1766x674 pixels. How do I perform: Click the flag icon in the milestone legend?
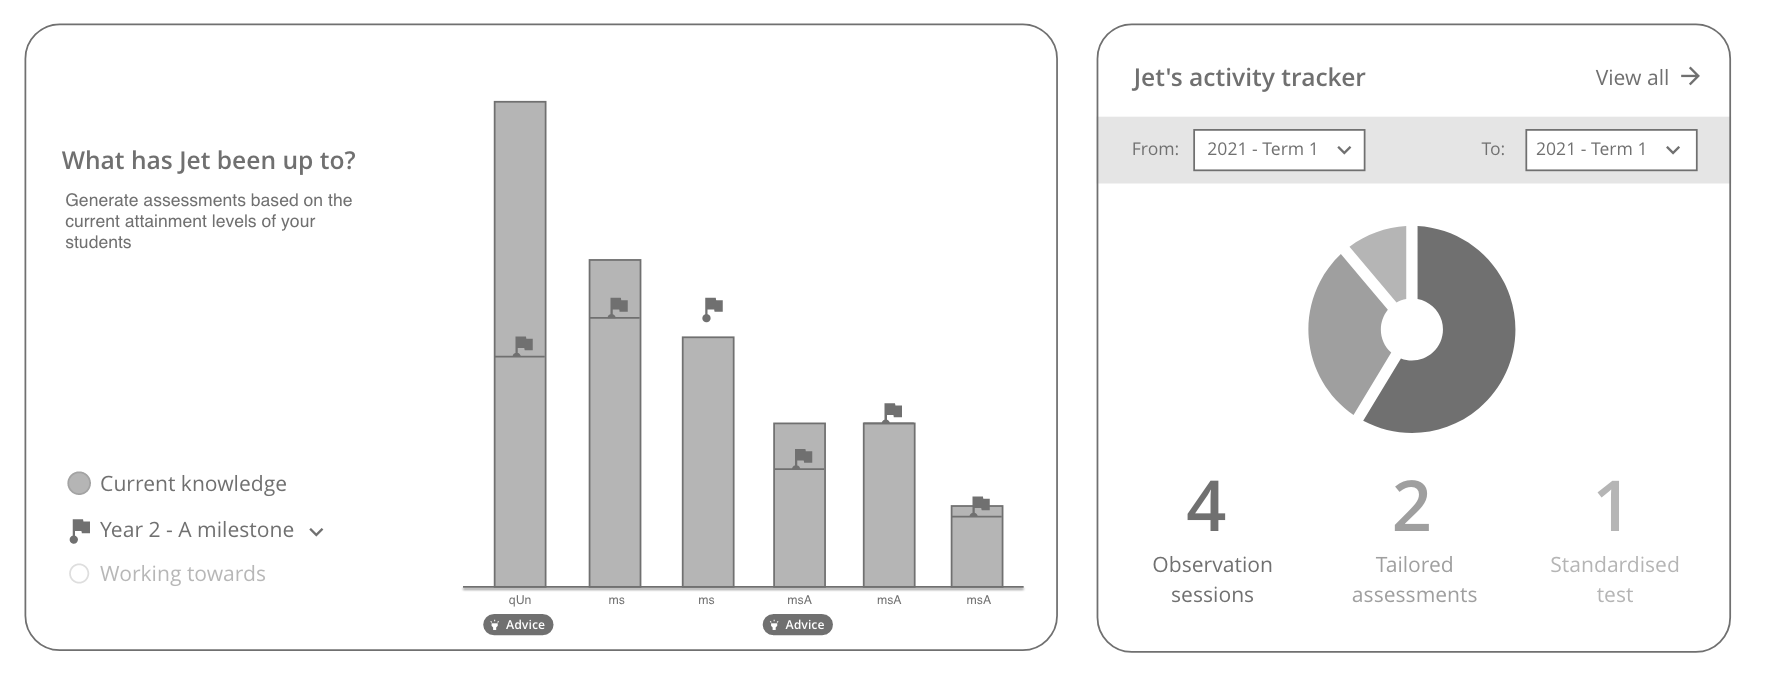[80, 530]
